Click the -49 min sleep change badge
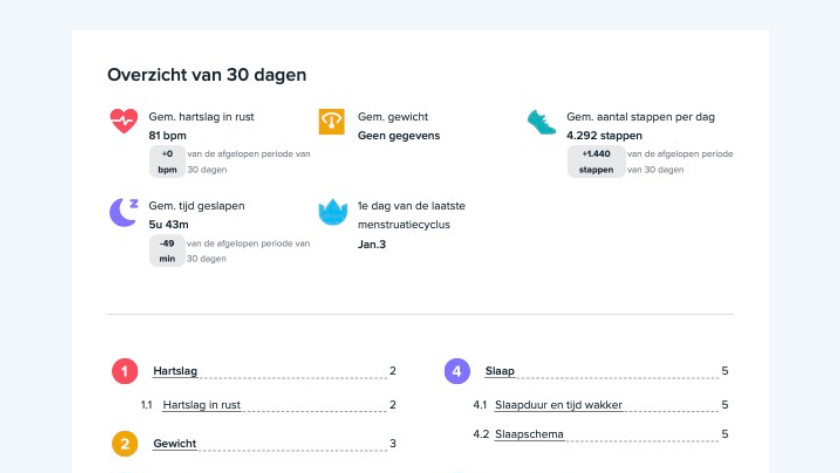 pos(167,251)
